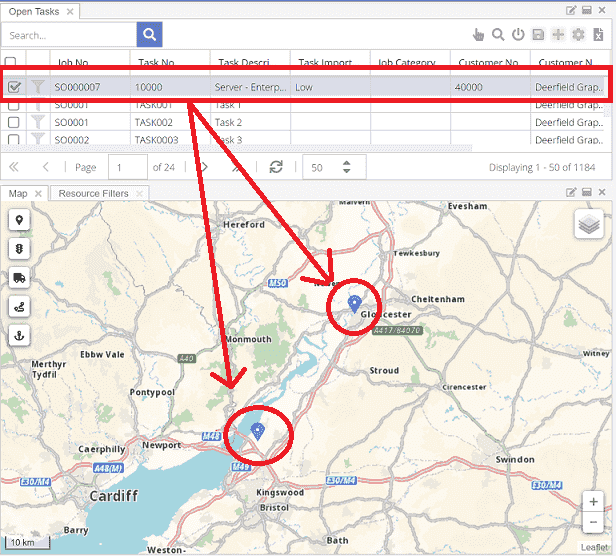Zoom out the map
This screenshot has width=616, height=556.
[x=593, y=523]
